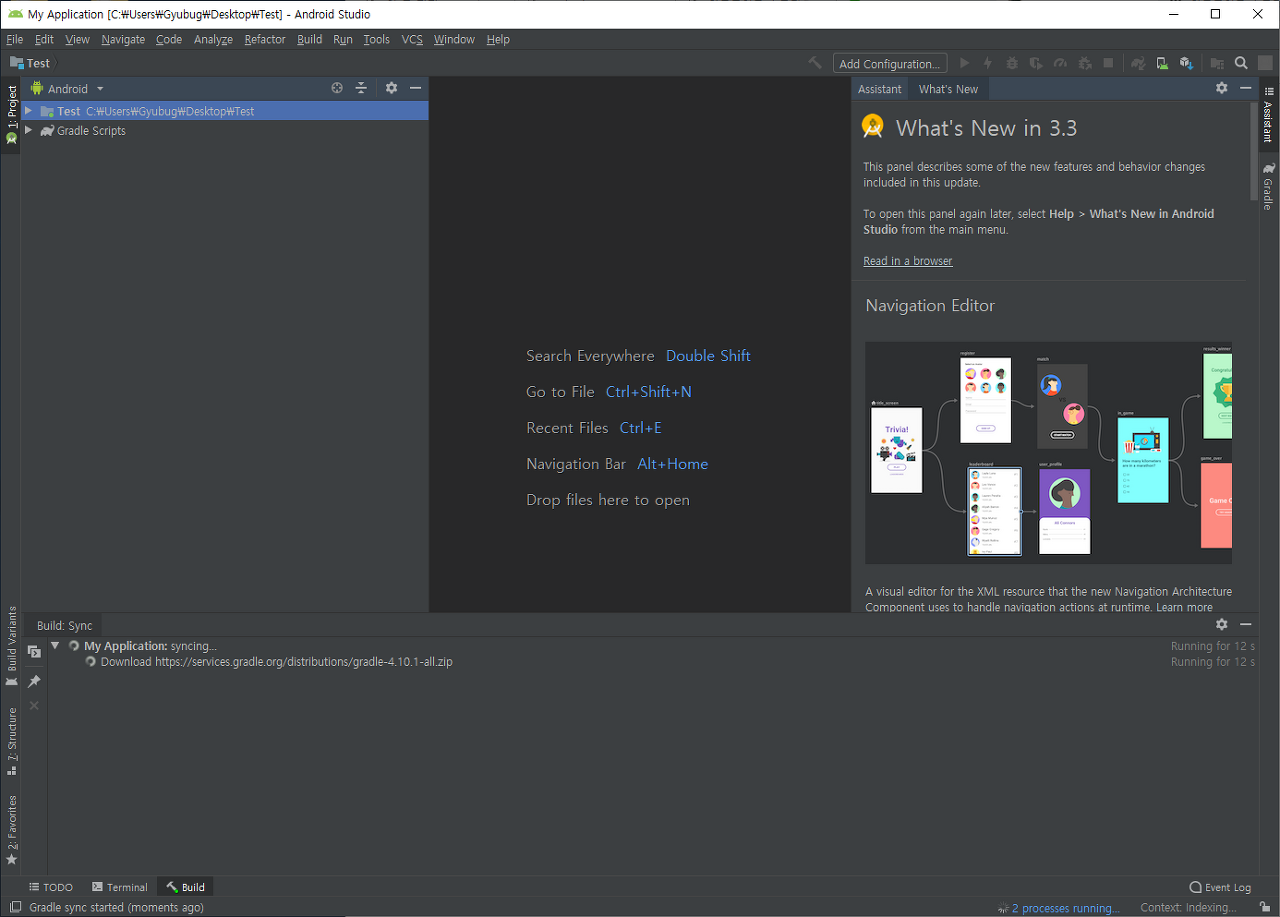
Task: Open the Android project view dropdown
Action: click(67, 89)
